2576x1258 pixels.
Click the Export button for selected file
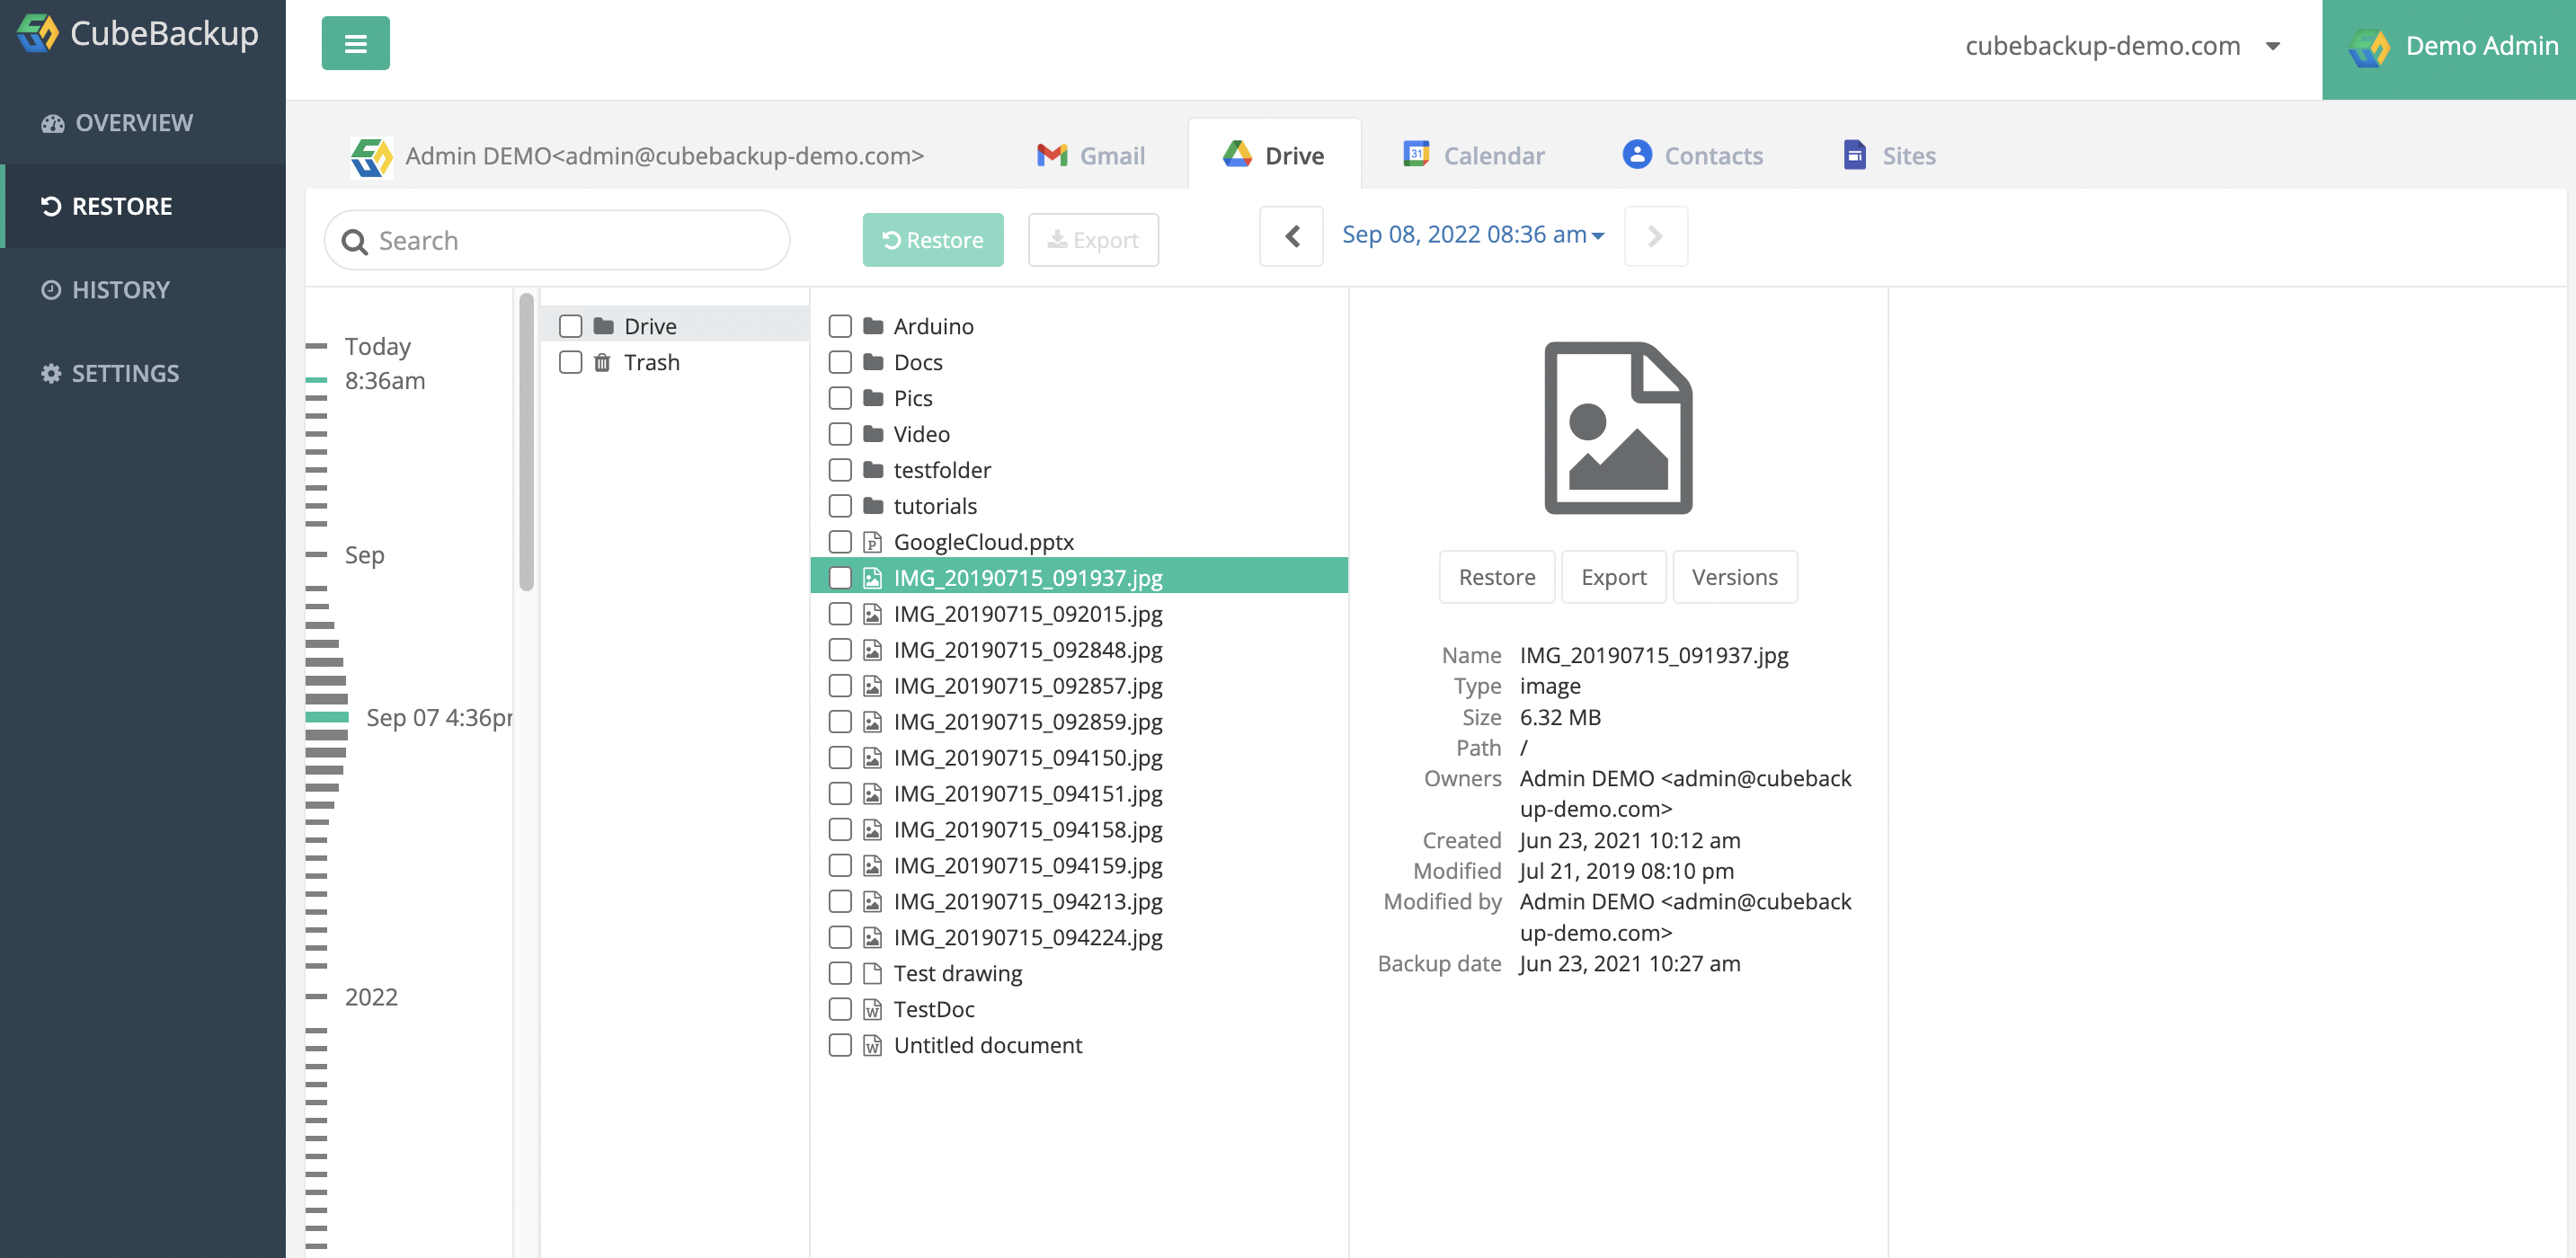click(x=1613, y=575)
